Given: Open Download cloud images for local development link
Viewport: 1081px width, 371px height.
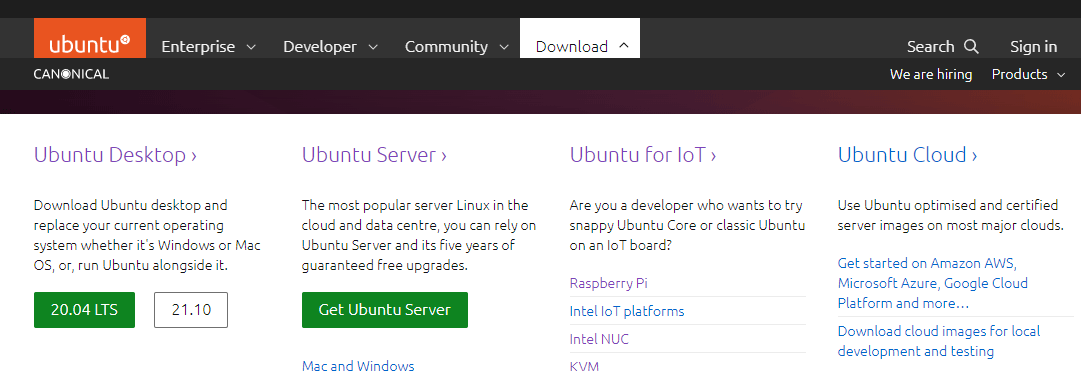Looking at the screenshot, I should (939, 341).
